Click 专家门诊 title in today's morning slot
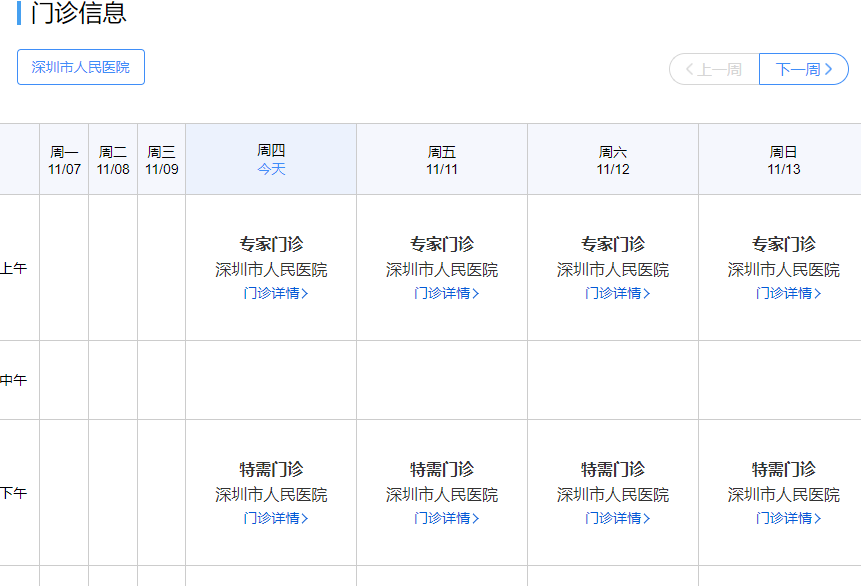This screenshot has height=586, width=861. [271, 244]
